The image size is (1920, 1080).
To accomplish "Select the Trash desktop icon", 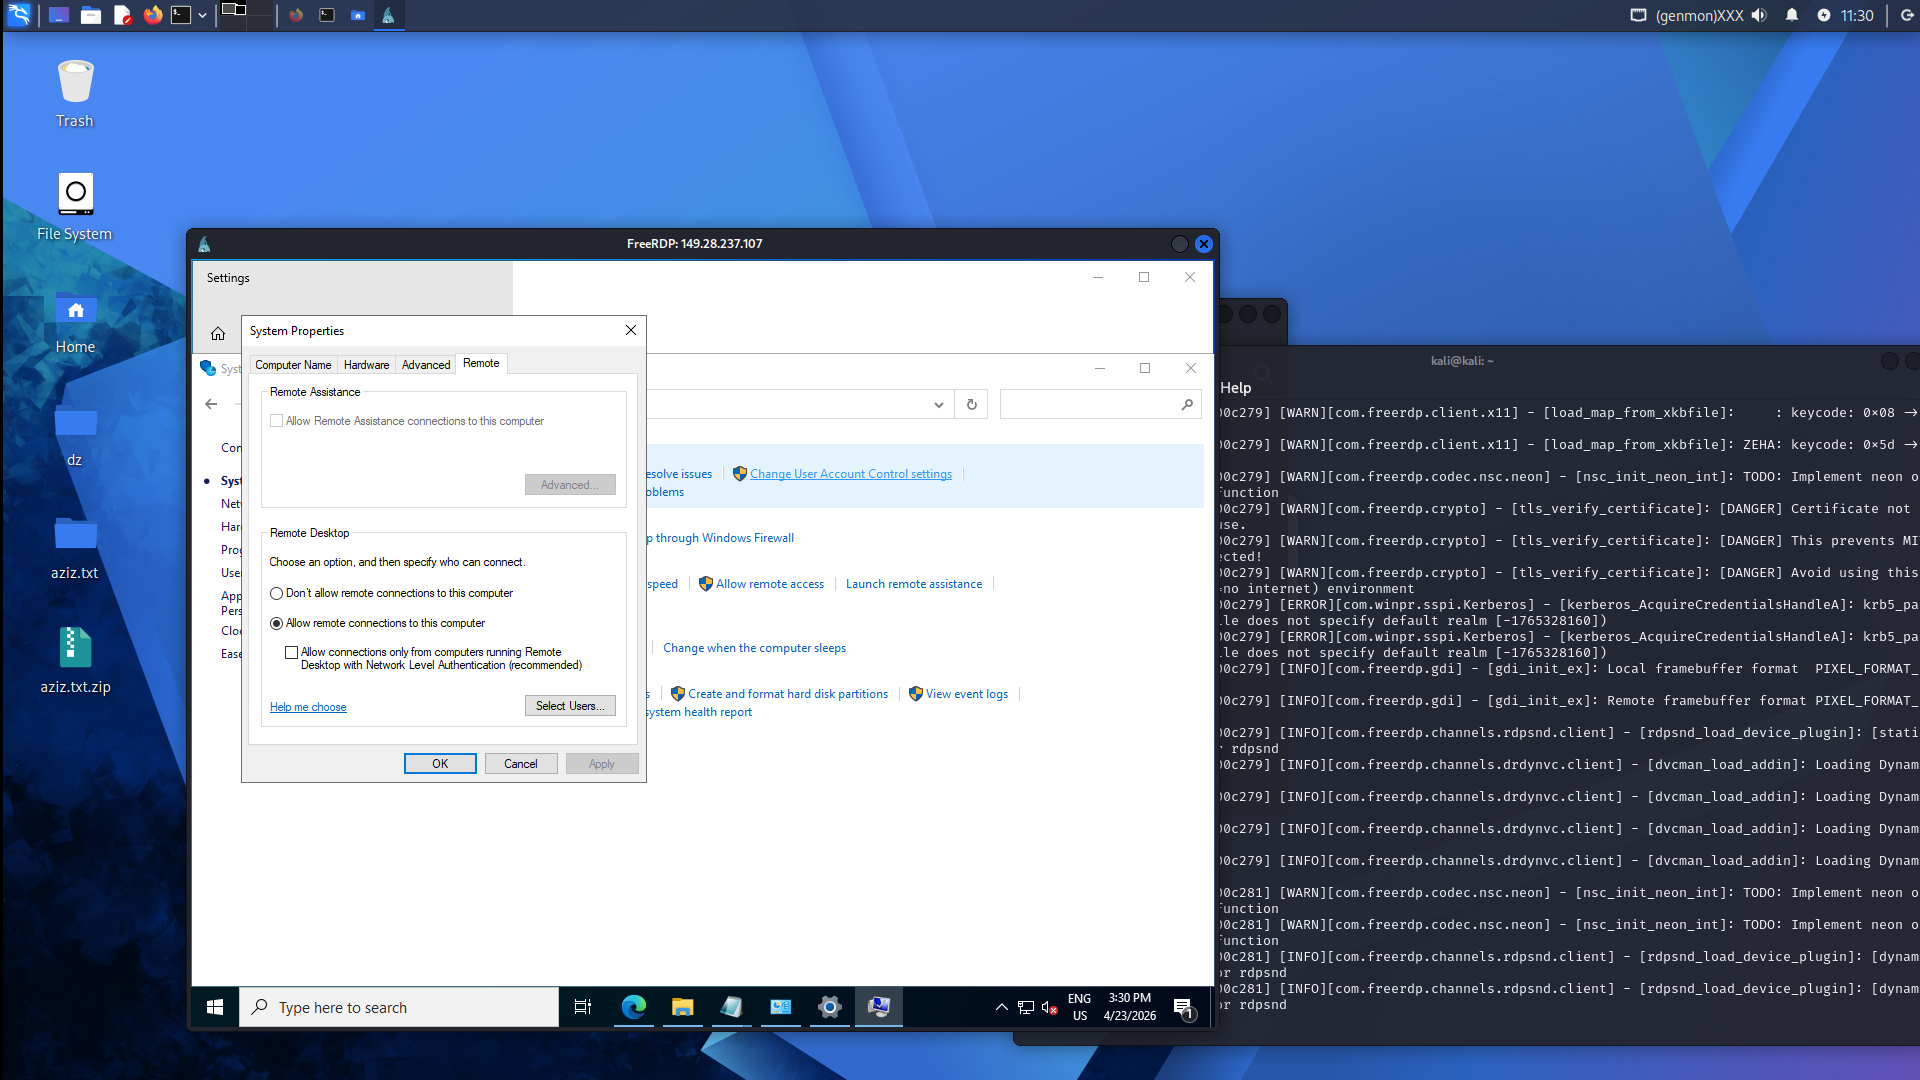I will pyautogui.click(x=75, y=95).
